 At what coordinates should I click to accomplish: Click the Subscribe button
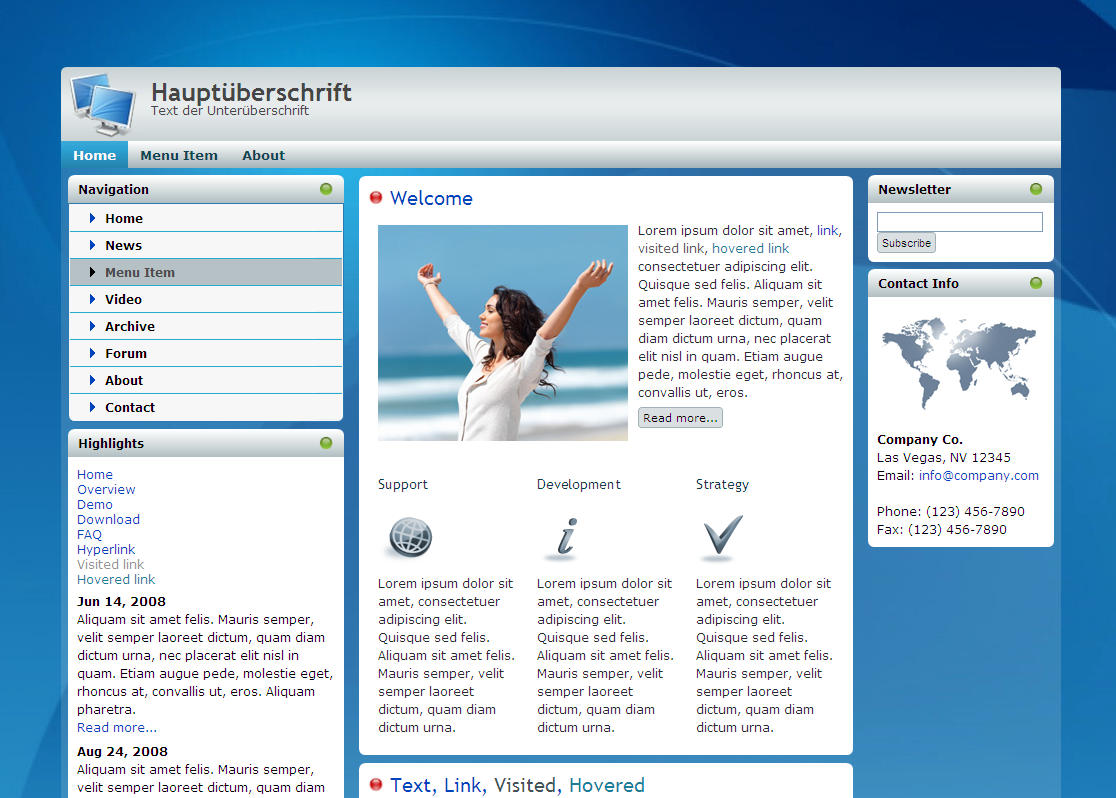pyautogui.click(x=906, y=243)
